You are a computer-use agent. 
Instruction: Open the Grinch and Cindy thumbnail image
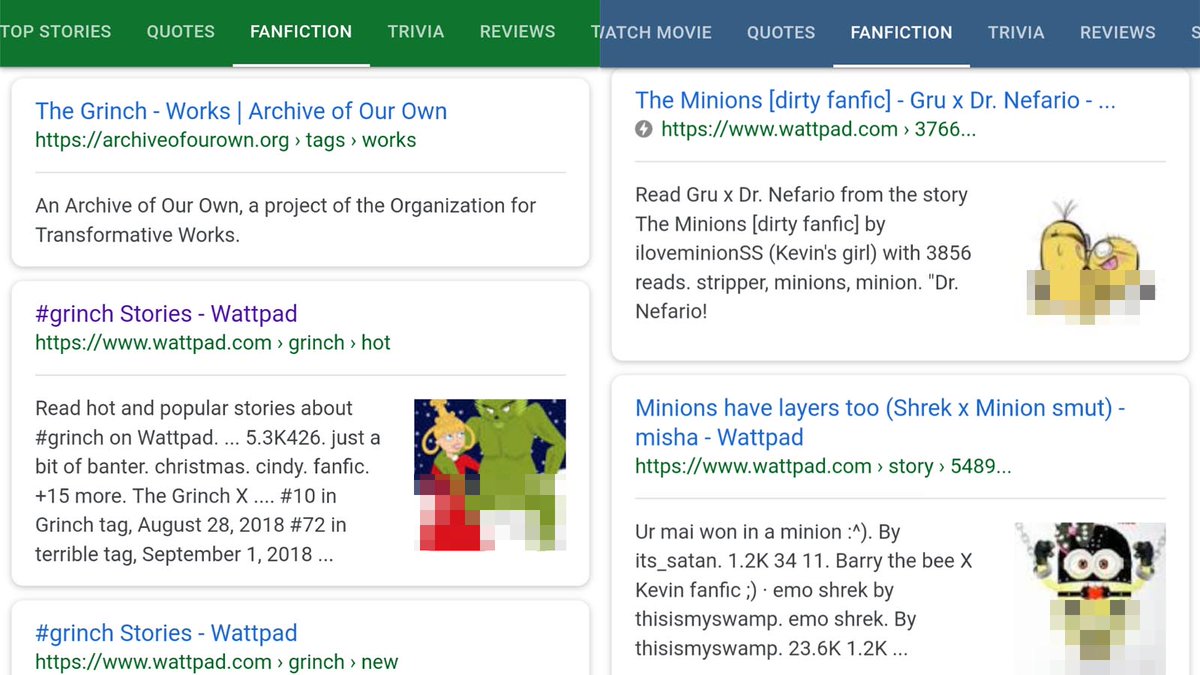click(x=490, y=475)
